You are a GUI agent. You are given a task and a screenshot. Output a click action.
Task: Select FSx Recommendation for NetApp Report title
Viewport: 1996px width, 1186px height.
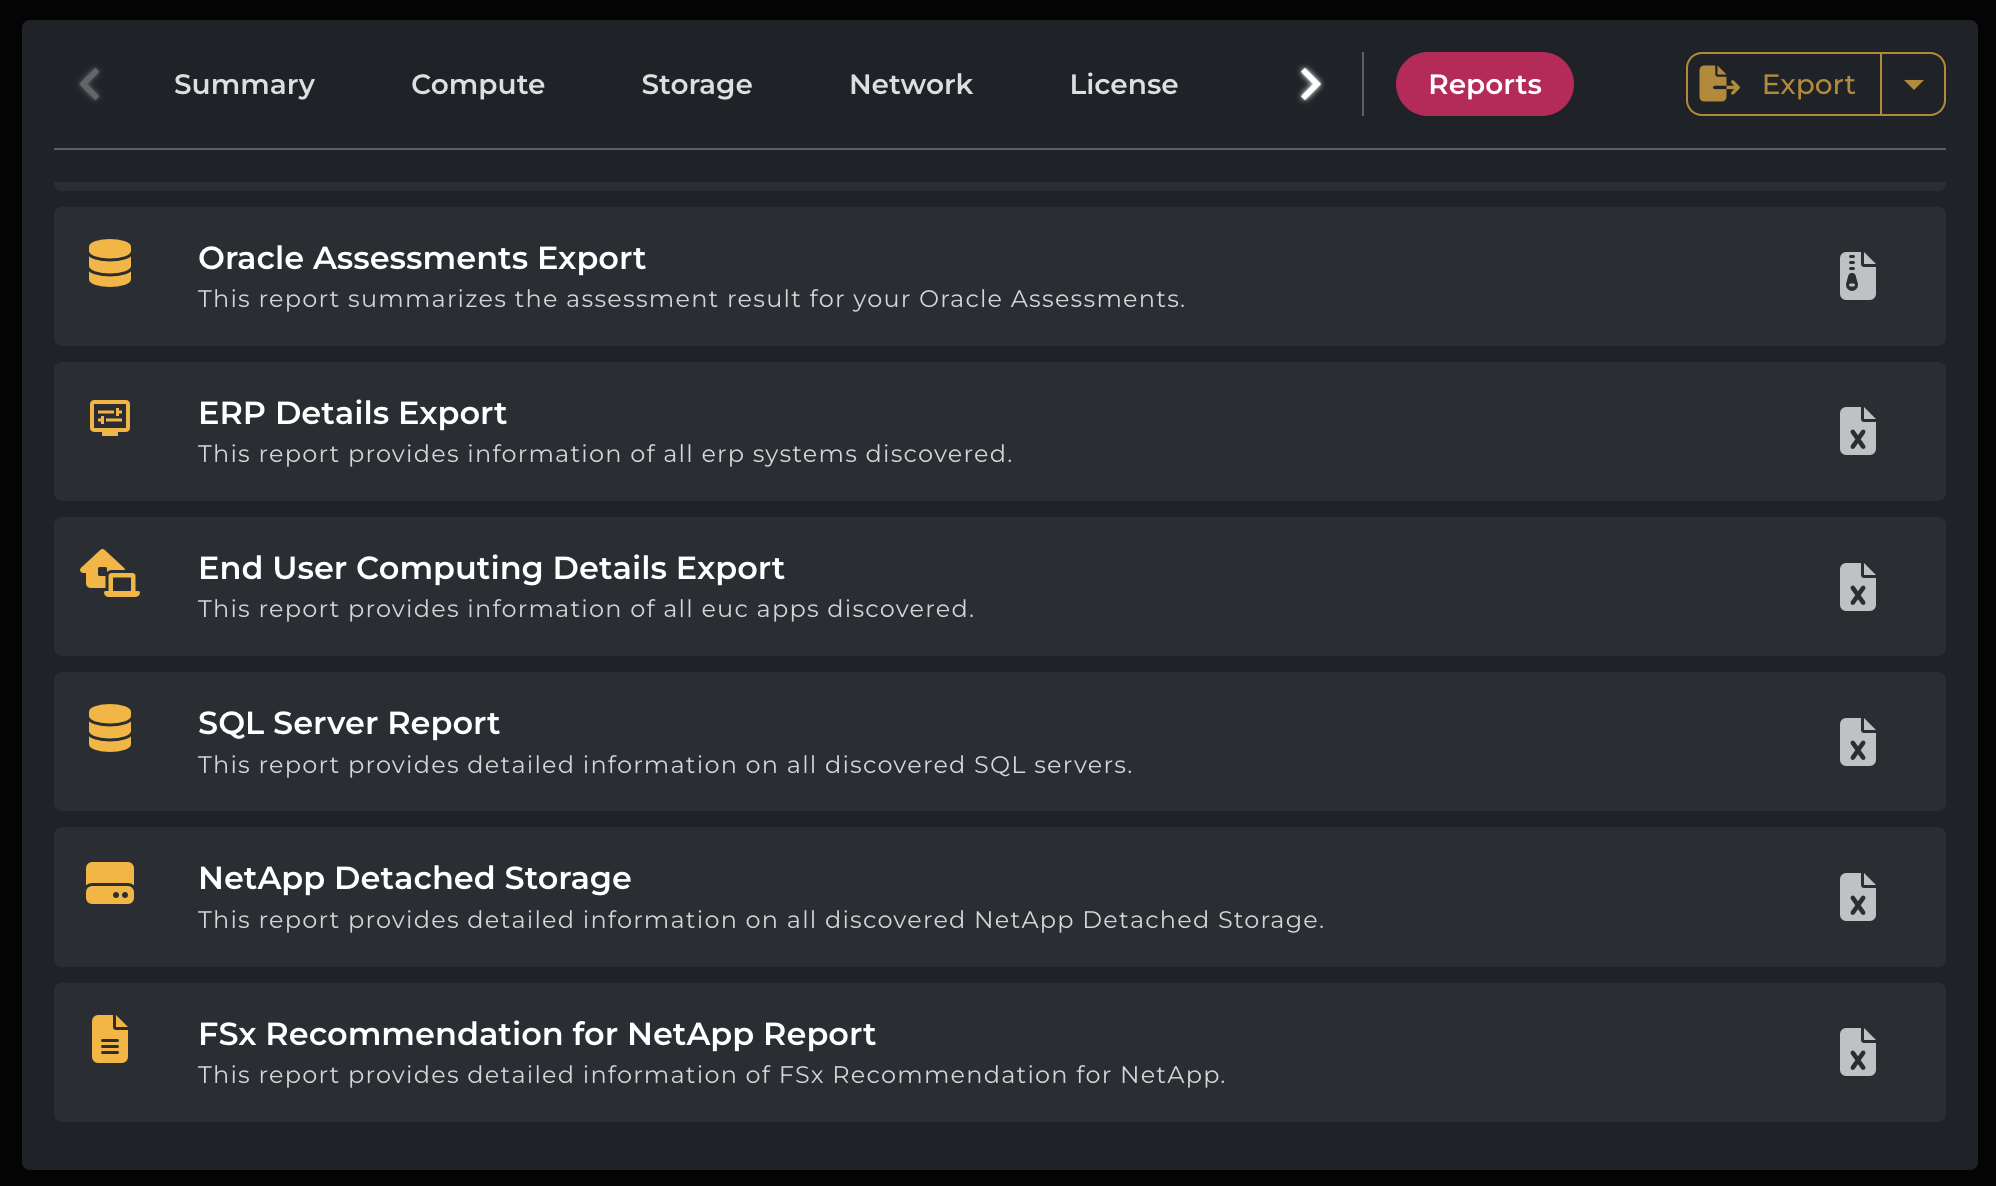537,1034
